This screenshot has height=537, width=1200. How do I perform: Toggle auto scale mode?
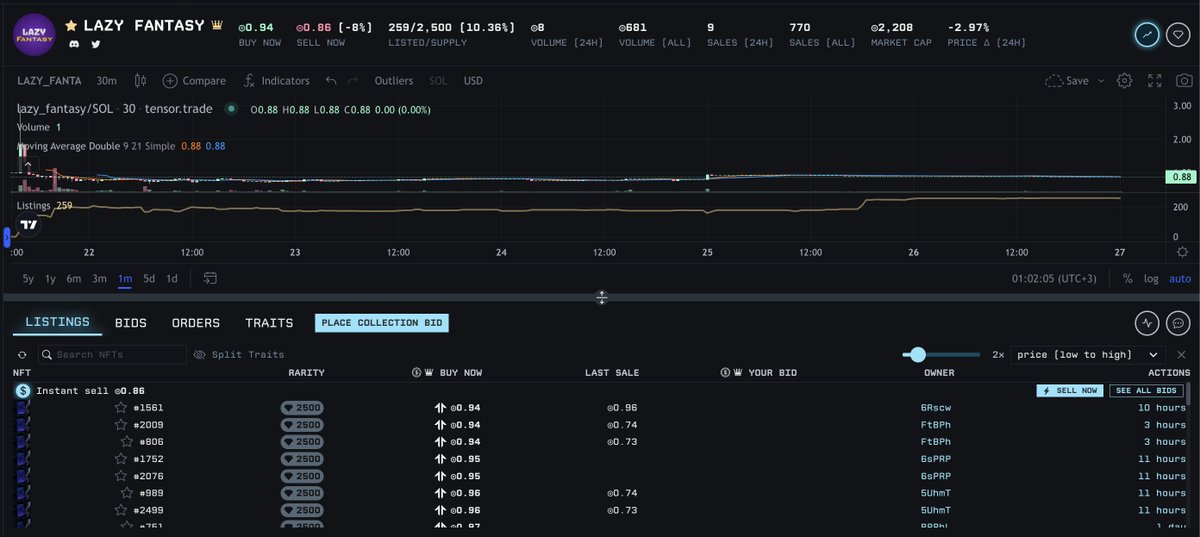pyautogui.click(x=1180, y=279)
